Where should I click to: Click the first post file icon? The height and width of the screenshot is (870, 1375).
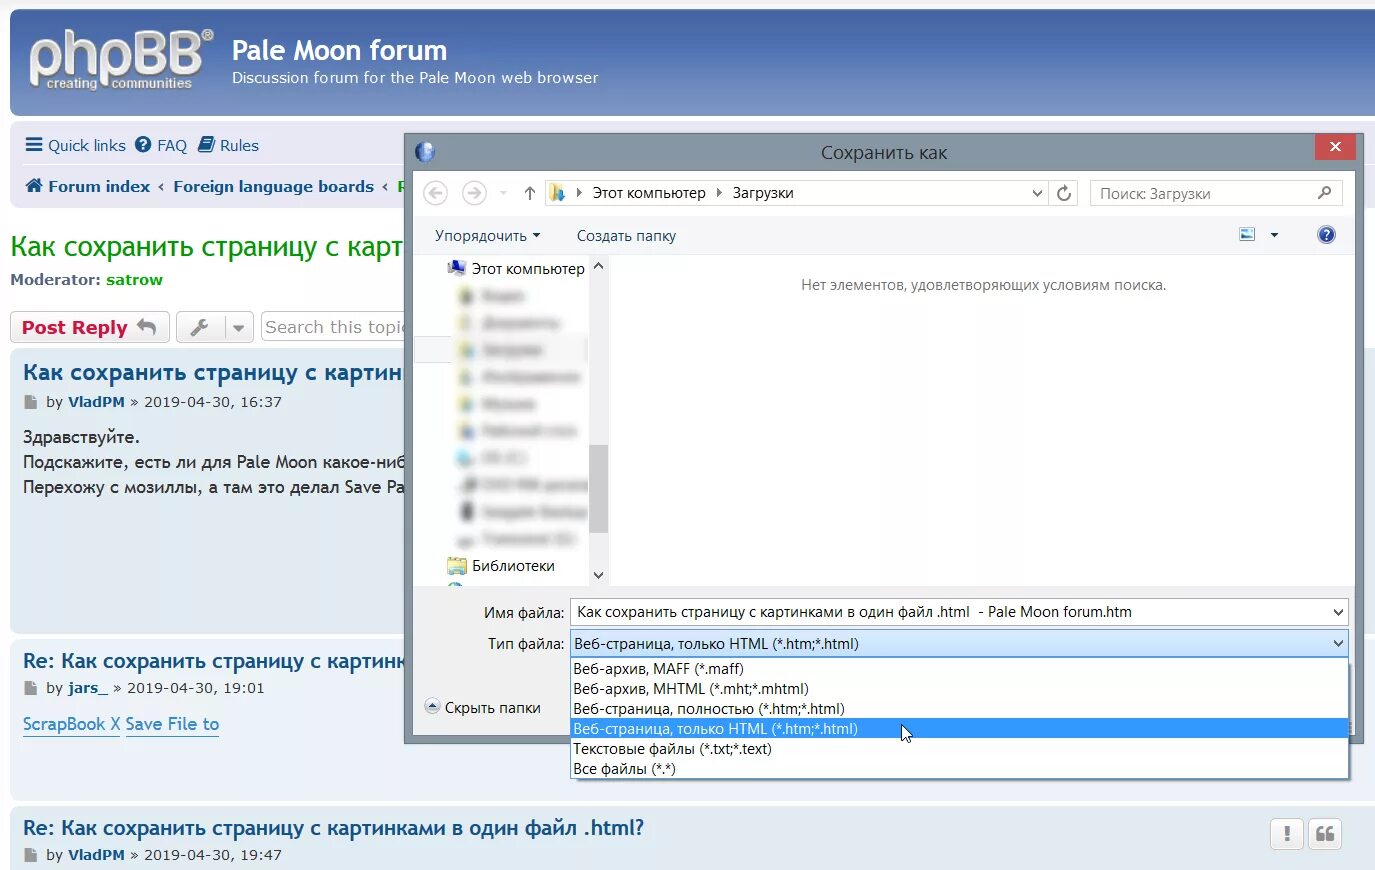click(30, 402)
